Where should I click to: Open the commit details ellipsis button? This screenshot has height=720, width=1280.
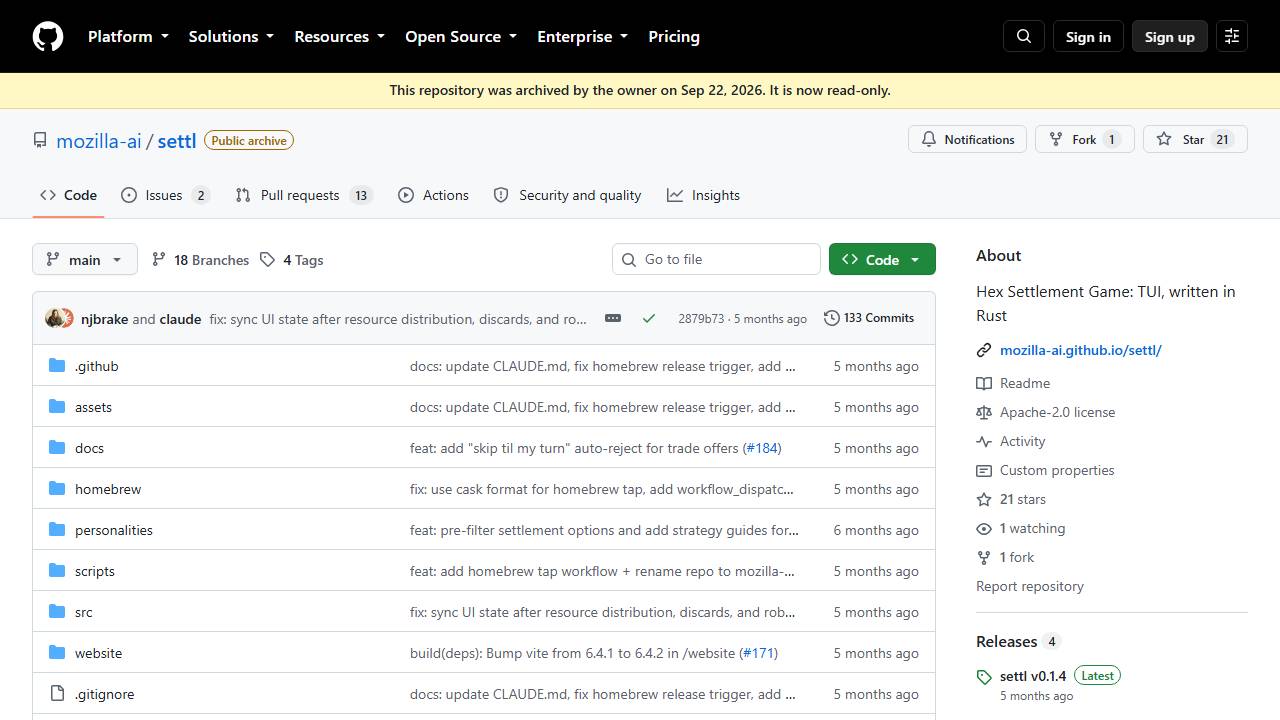(x=613, y=318)
